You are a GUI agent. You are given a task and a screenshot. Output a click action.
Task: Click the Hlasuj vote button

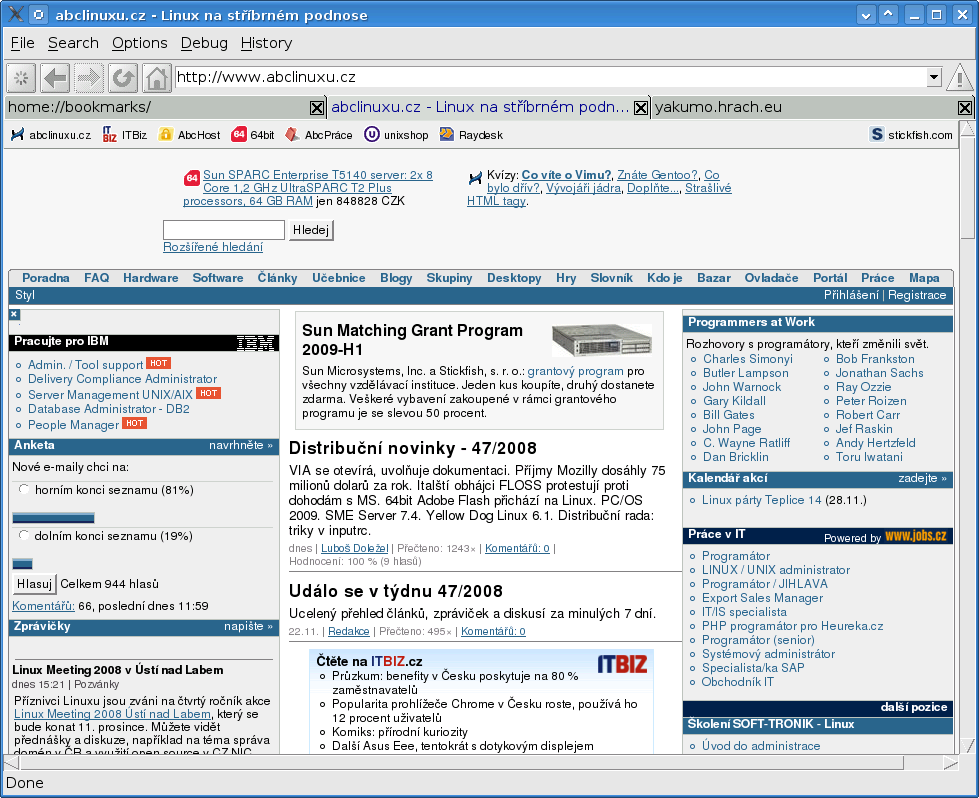(x=34, y=584)
